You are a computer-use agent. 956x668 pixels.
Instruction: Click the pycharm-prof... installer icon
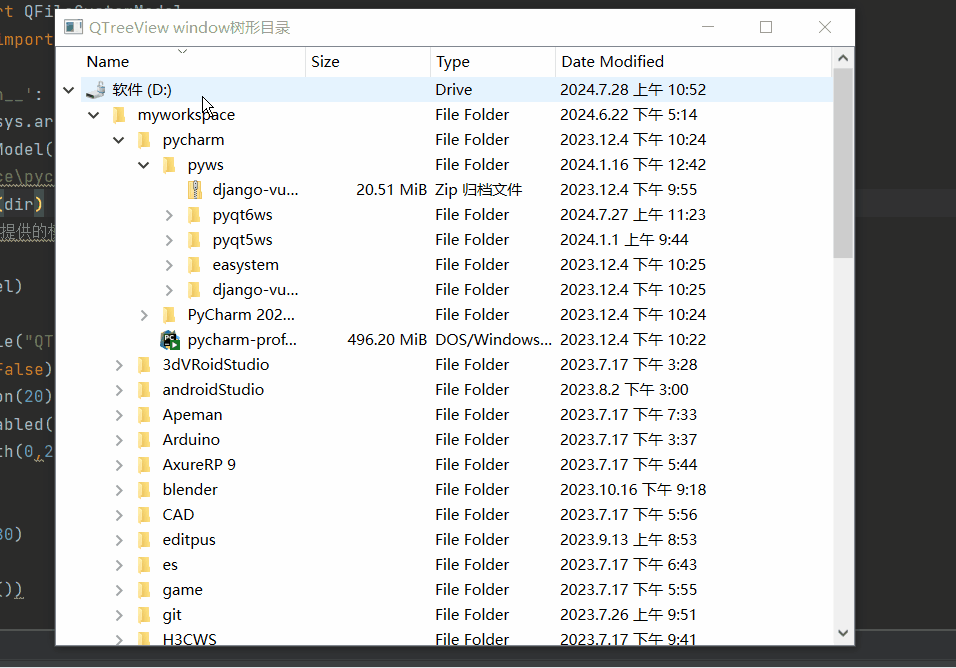coord(170,339)
